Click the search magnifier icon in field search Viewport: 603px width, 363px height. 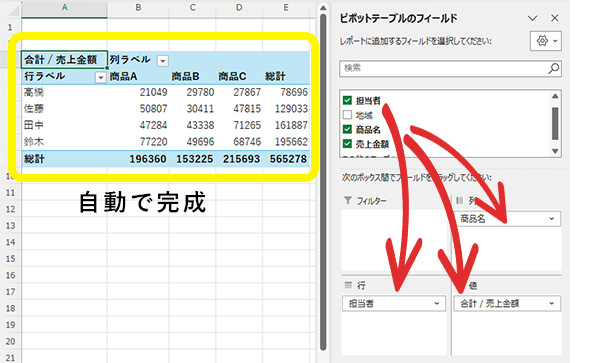click(x=553, y=69)
